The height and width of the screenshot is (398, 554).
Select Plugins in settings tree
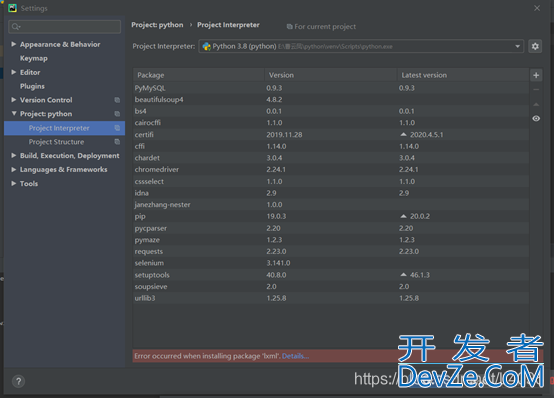click(x=32, y=86)
